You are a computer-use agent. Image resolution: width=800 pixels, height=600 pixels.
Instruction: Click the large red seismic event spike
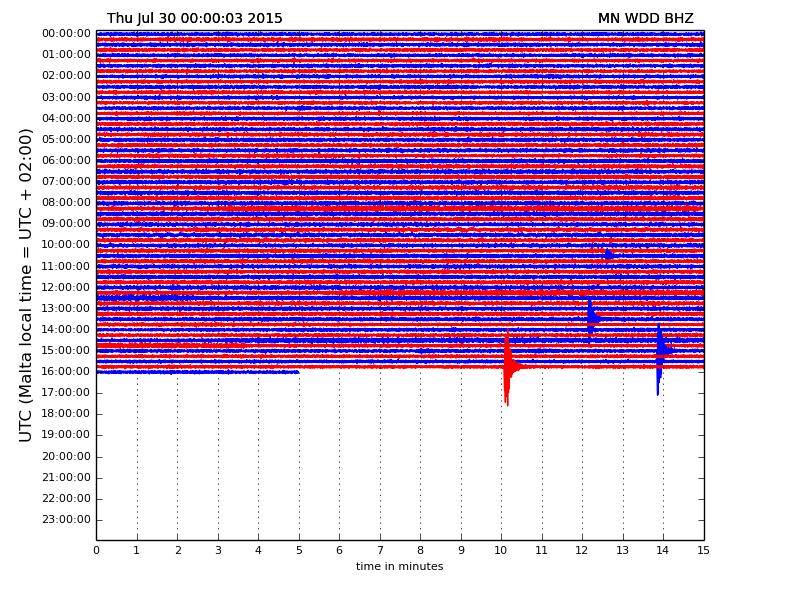(507, 368)
